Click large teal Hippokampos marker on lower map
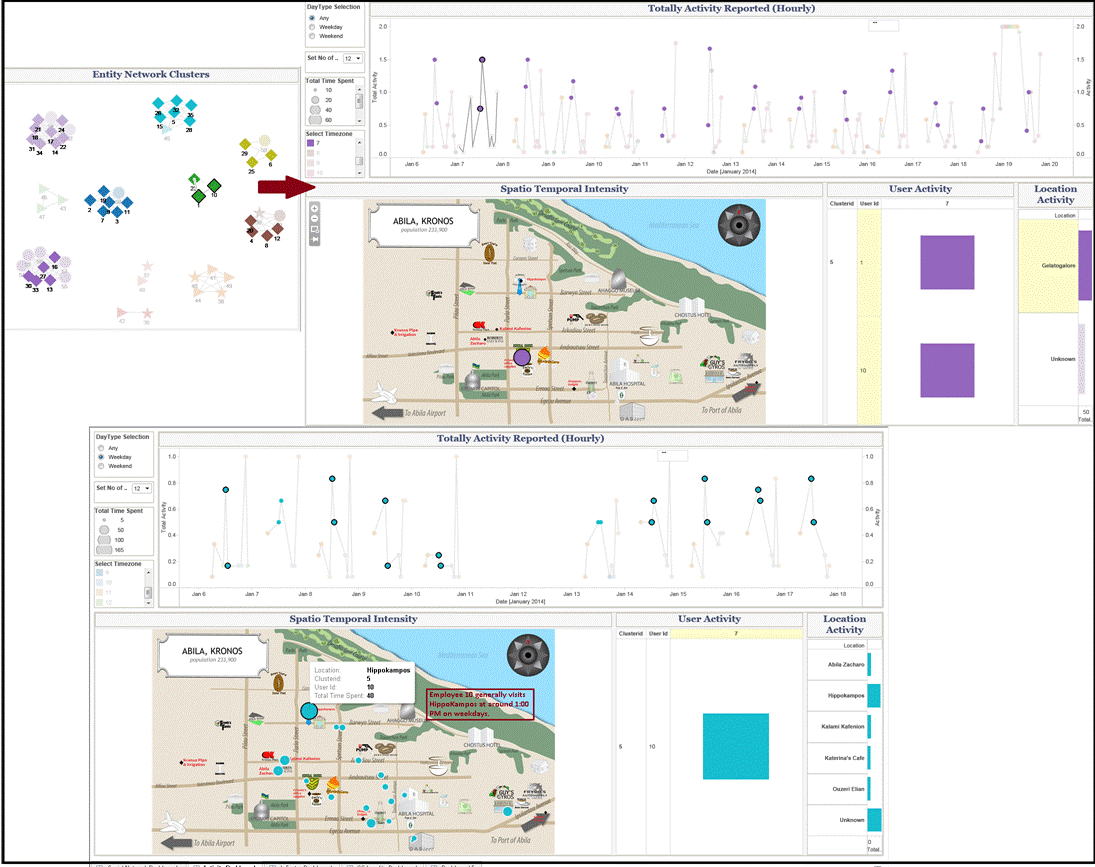 pos(309,711)
